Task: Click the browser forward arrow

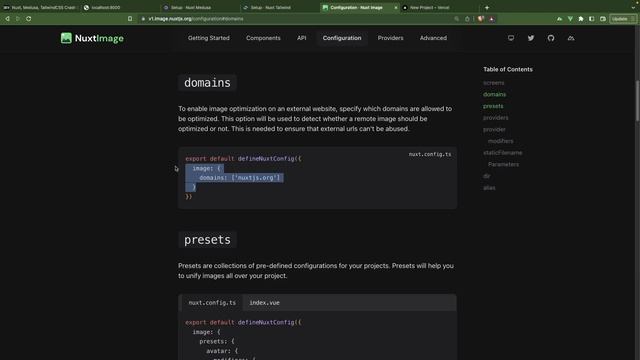Action: [x=18, y=19]
